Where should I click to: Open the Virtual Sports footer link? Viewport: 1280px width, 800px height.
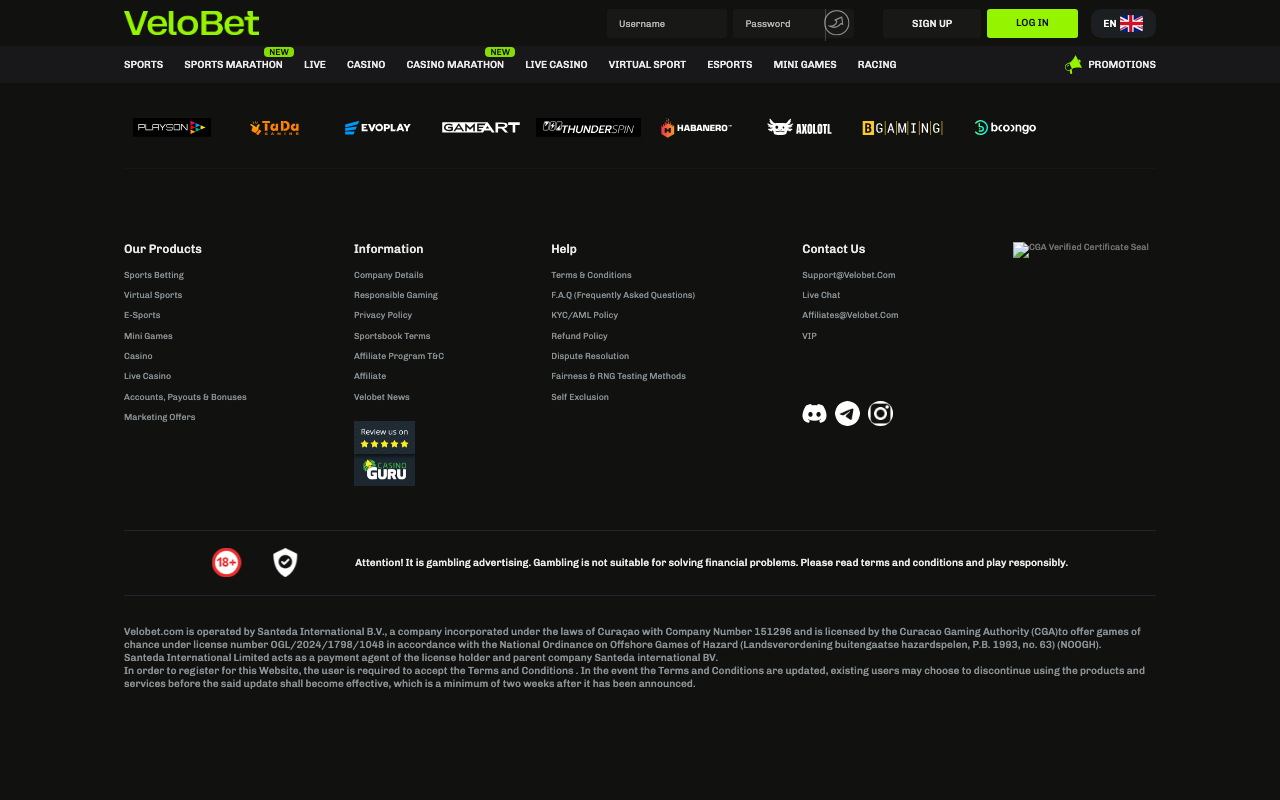pyautogui.click(x=153, y=295)
